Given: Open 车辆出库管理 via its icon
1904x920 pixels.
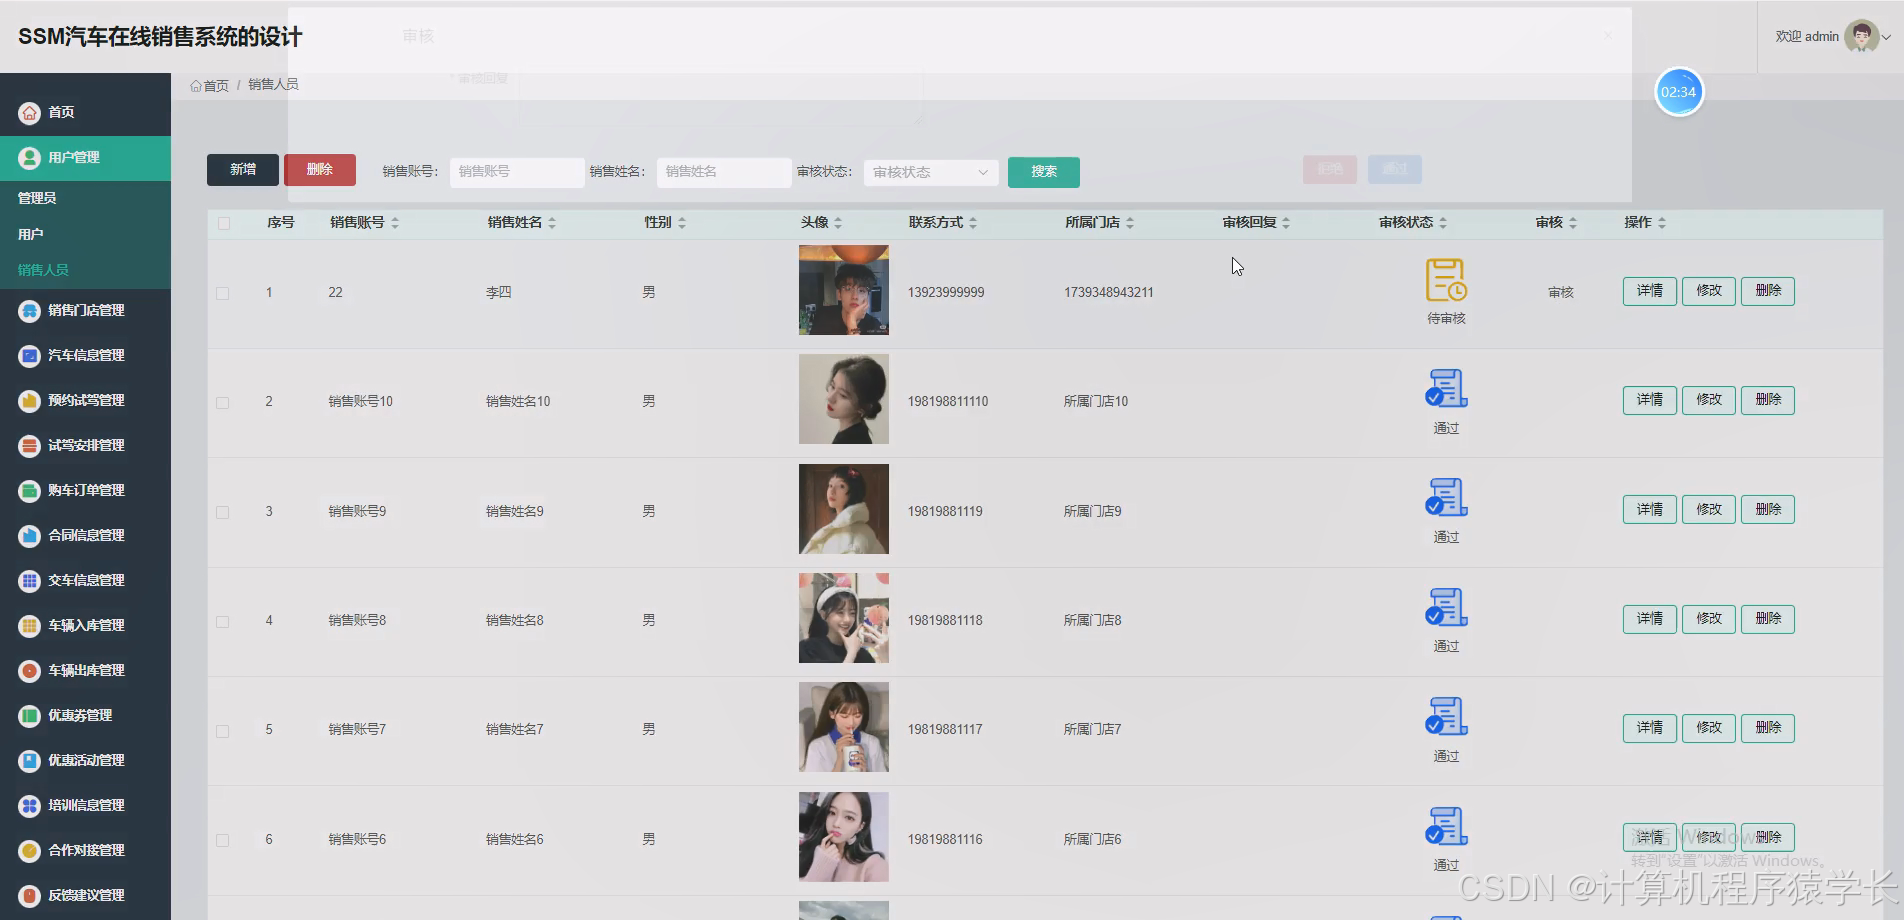Looking at the screenshot, I should 30,671.
